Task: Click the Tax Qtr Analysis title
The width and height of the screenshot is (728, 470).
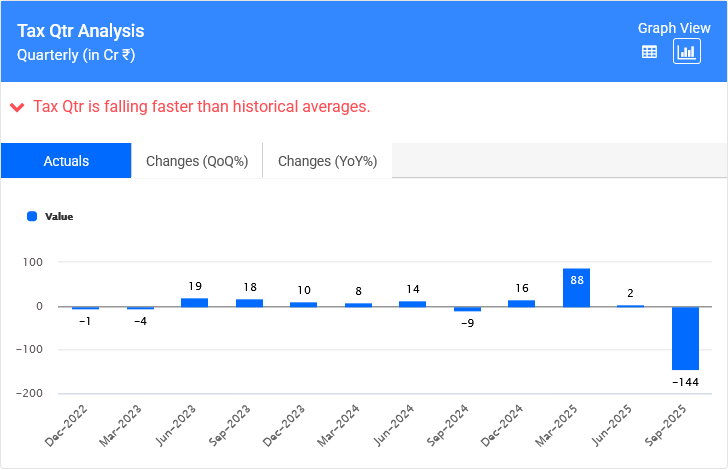Action: pos(81,32)
